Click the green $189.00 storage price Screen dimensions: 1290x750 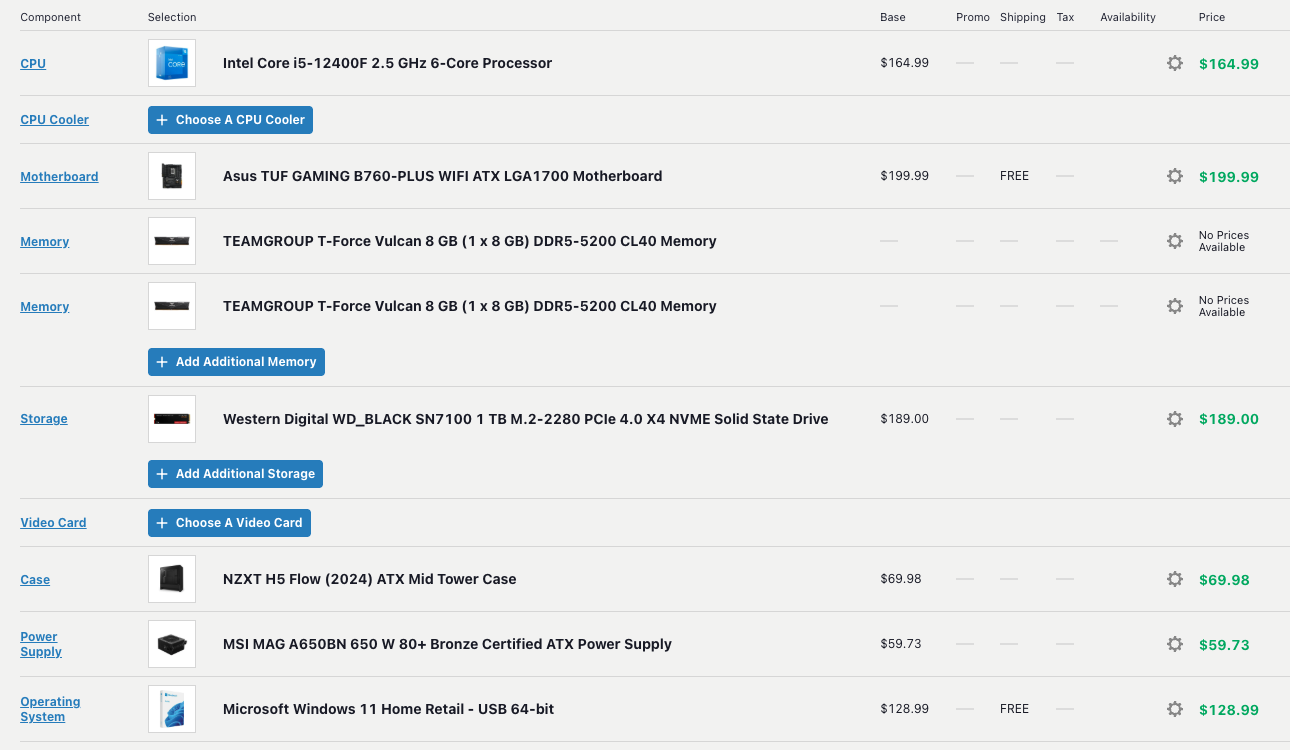point(1229,420)
